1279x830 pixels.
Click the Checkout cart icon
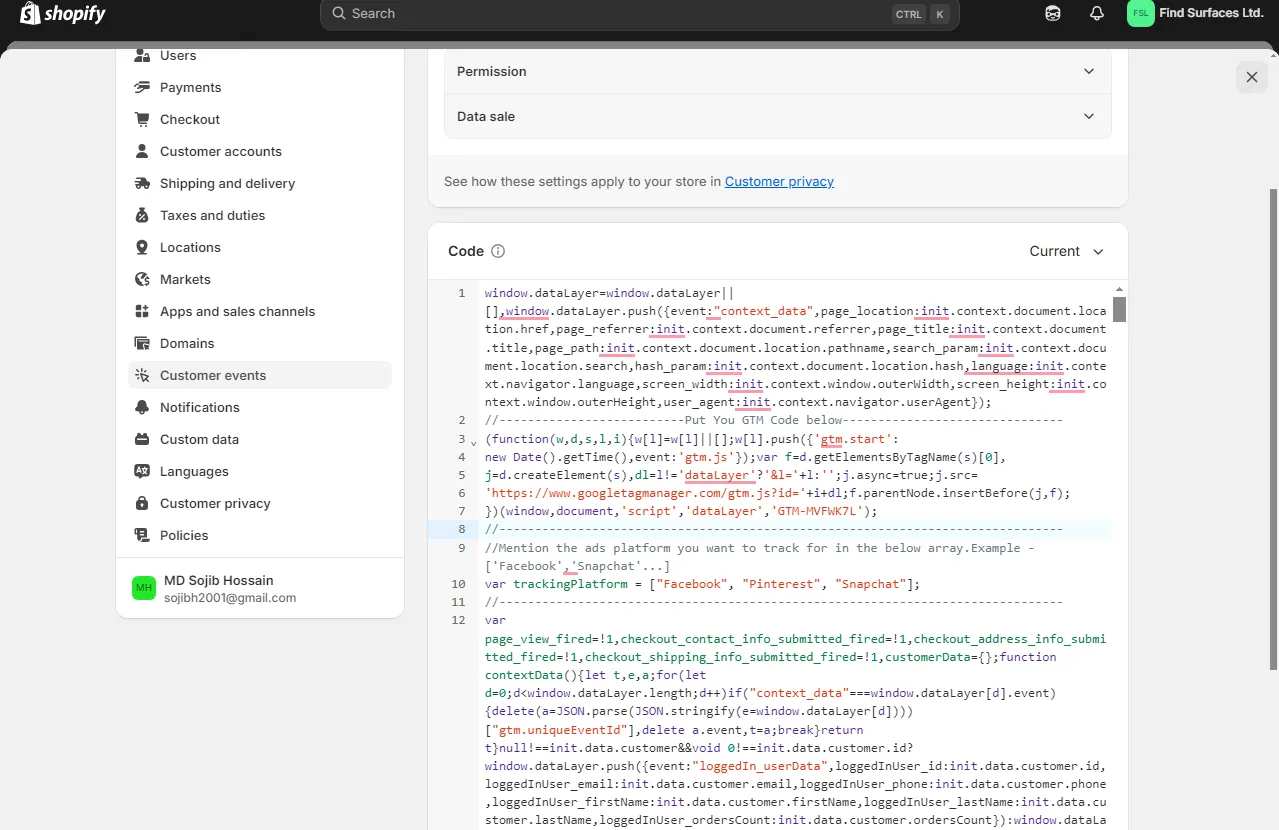(x=142, y=119)
